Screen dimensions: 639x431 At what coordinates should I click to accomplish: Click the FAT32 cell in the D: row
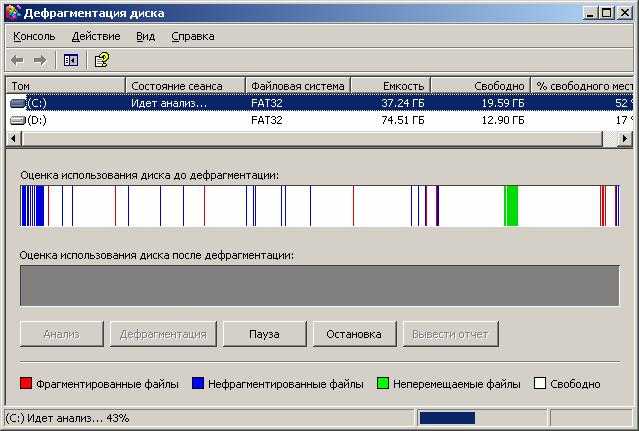267,120
